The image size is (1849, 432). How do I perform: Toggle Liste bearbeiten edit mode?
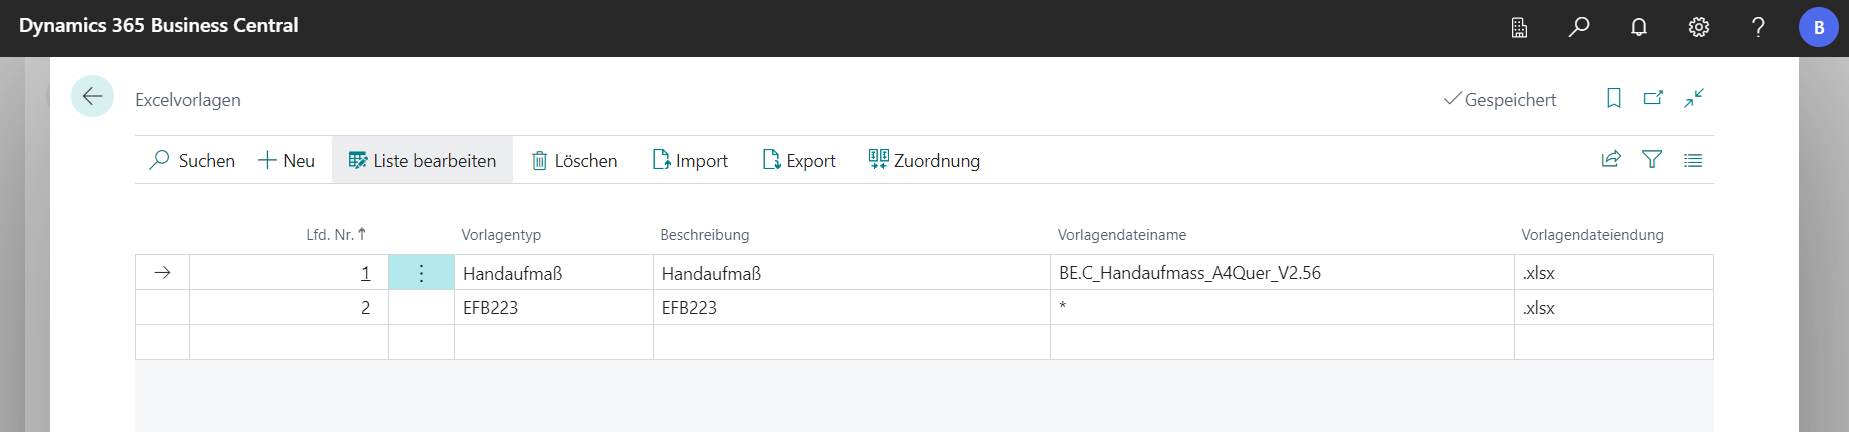(x=422, y=160)
